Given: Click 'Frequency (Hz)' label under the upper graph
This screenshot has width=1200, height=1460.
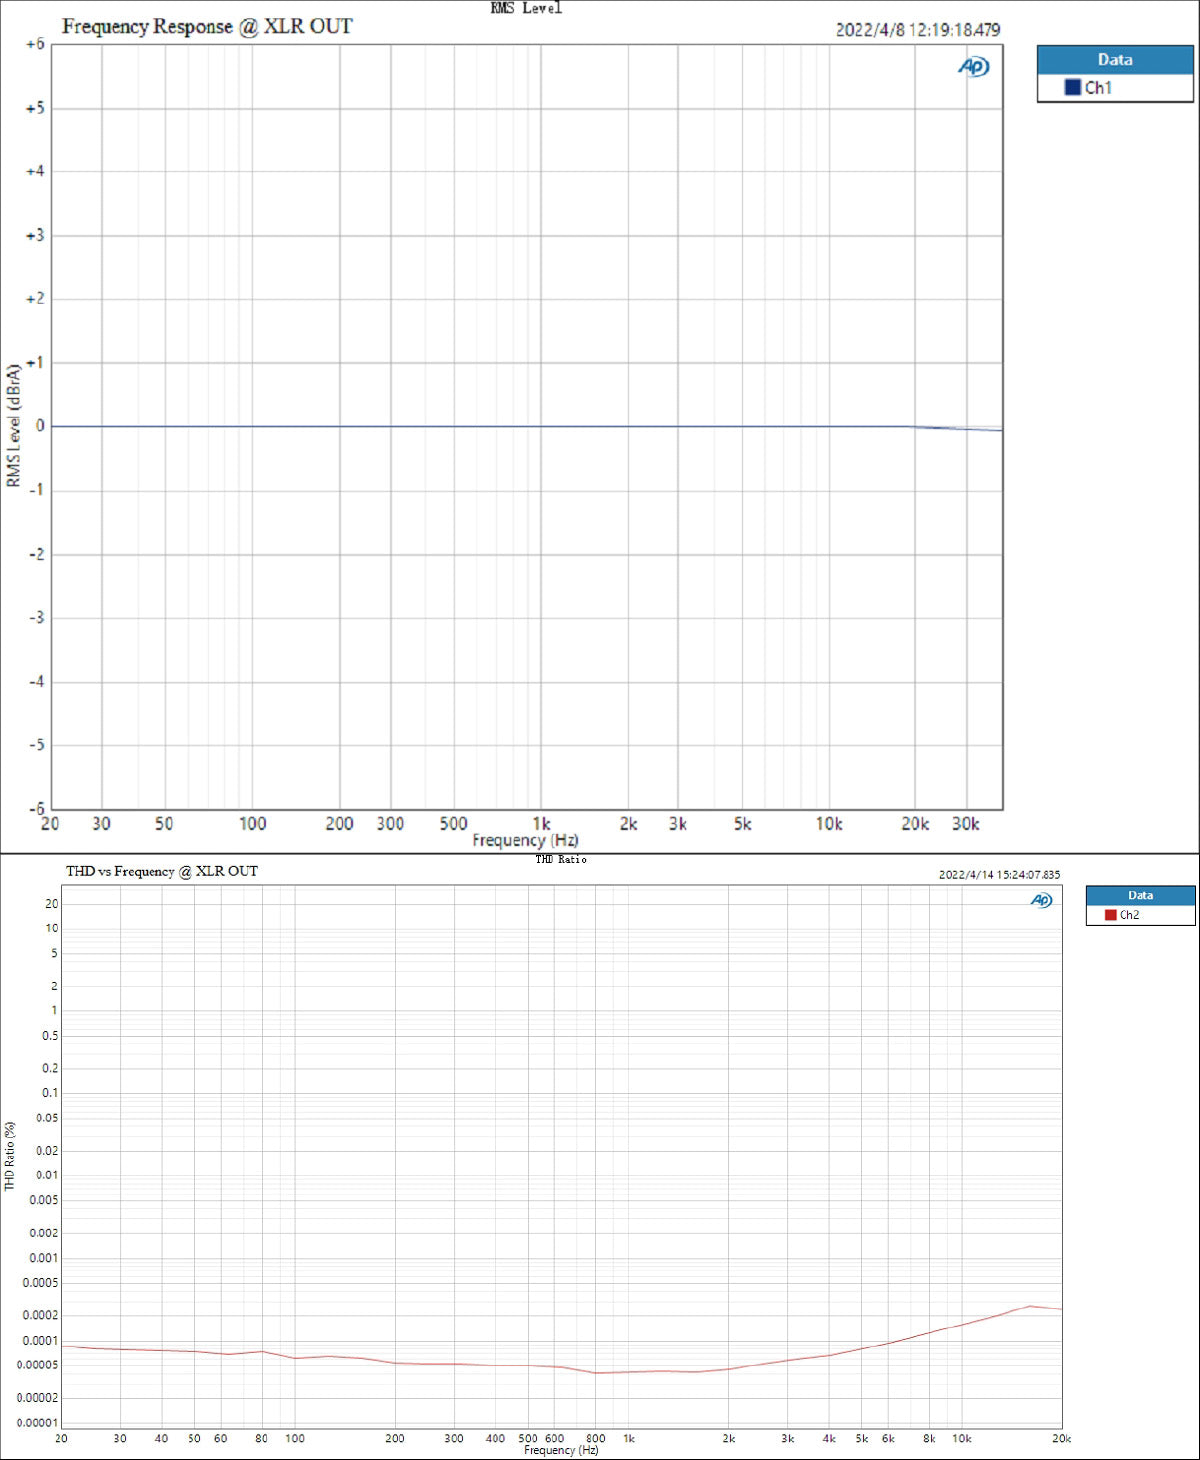Looking at the screenshot, I should (525, 840).
